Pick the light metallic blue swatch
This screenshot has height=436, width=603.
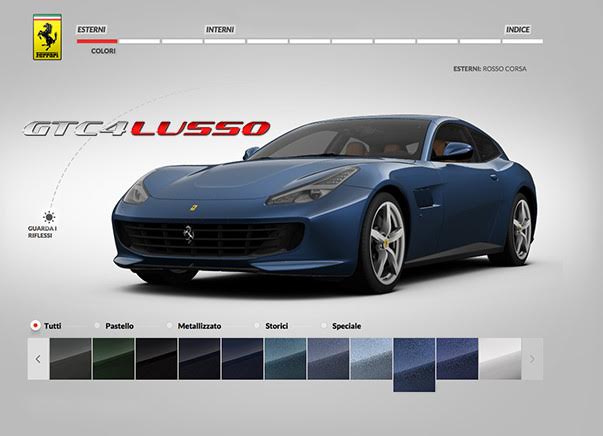point(371,359)
